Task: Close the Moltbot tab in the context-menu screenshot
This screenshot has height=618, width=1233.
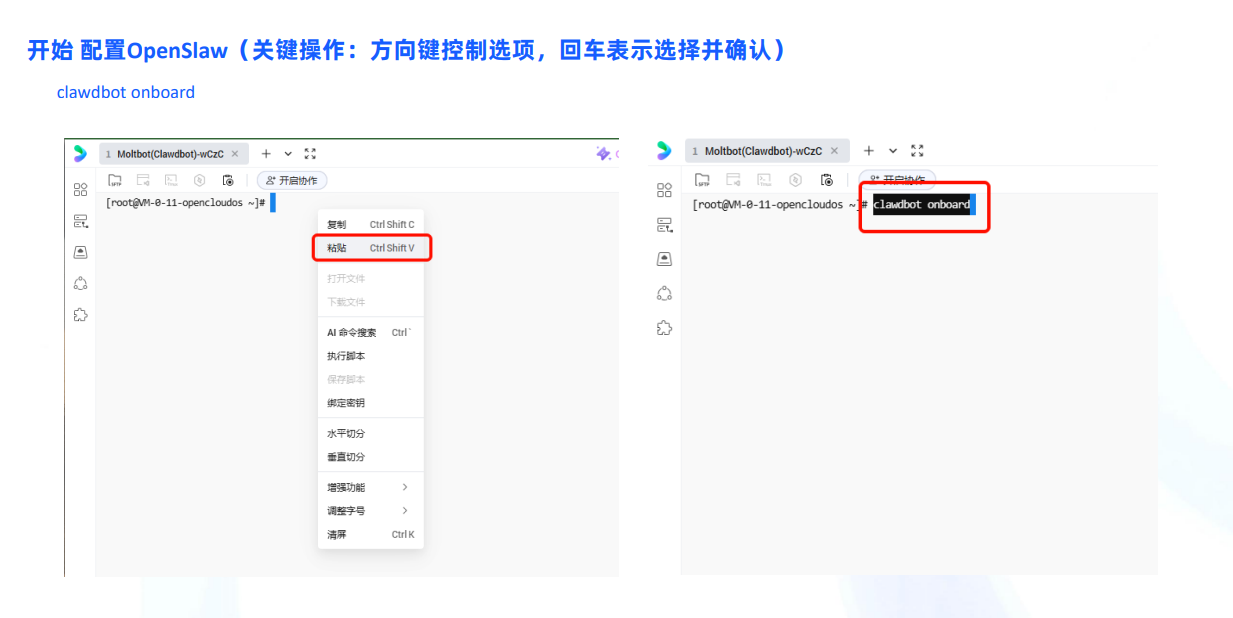Action: pos(234,154)
